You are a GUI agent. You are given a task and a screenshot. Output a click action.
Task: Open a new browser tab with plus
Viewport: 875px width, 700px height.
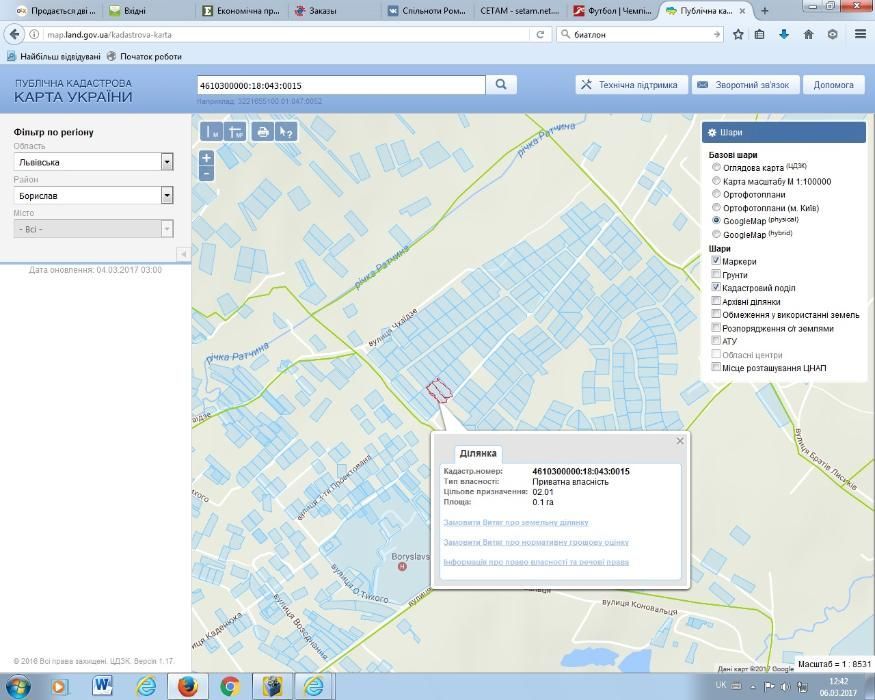[765, 11]
